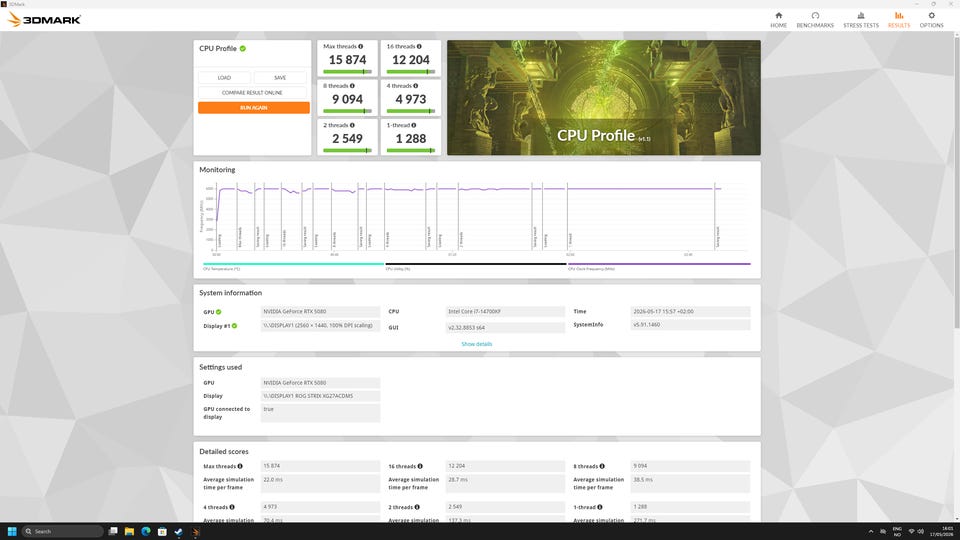This screenshot has width=960, height=540.
Task: Click the orange RUN AGAIN button
Action: click(253, 108)
